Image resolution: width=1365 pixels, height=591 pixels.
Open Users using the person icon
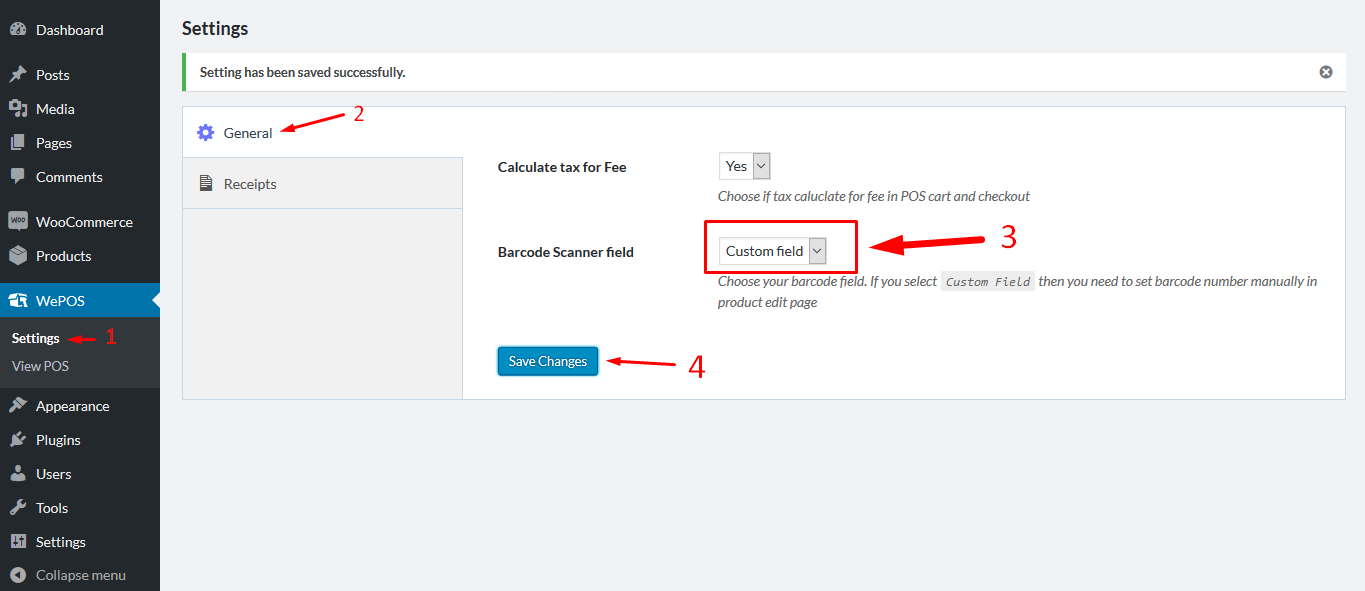click(18, 473)
